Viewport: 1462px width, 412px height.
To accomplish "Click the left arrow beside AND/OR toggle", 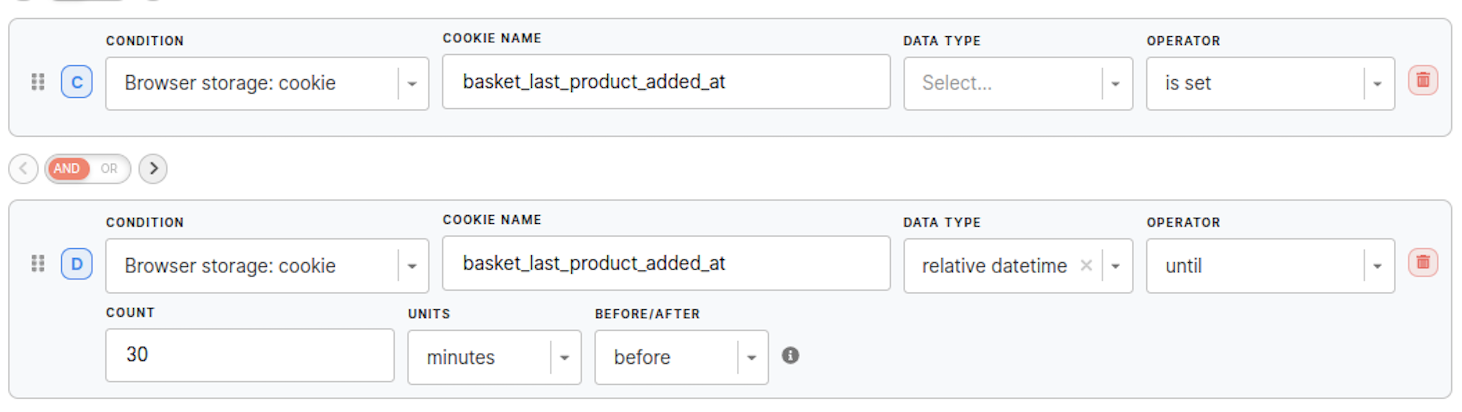I will [23, 169].
